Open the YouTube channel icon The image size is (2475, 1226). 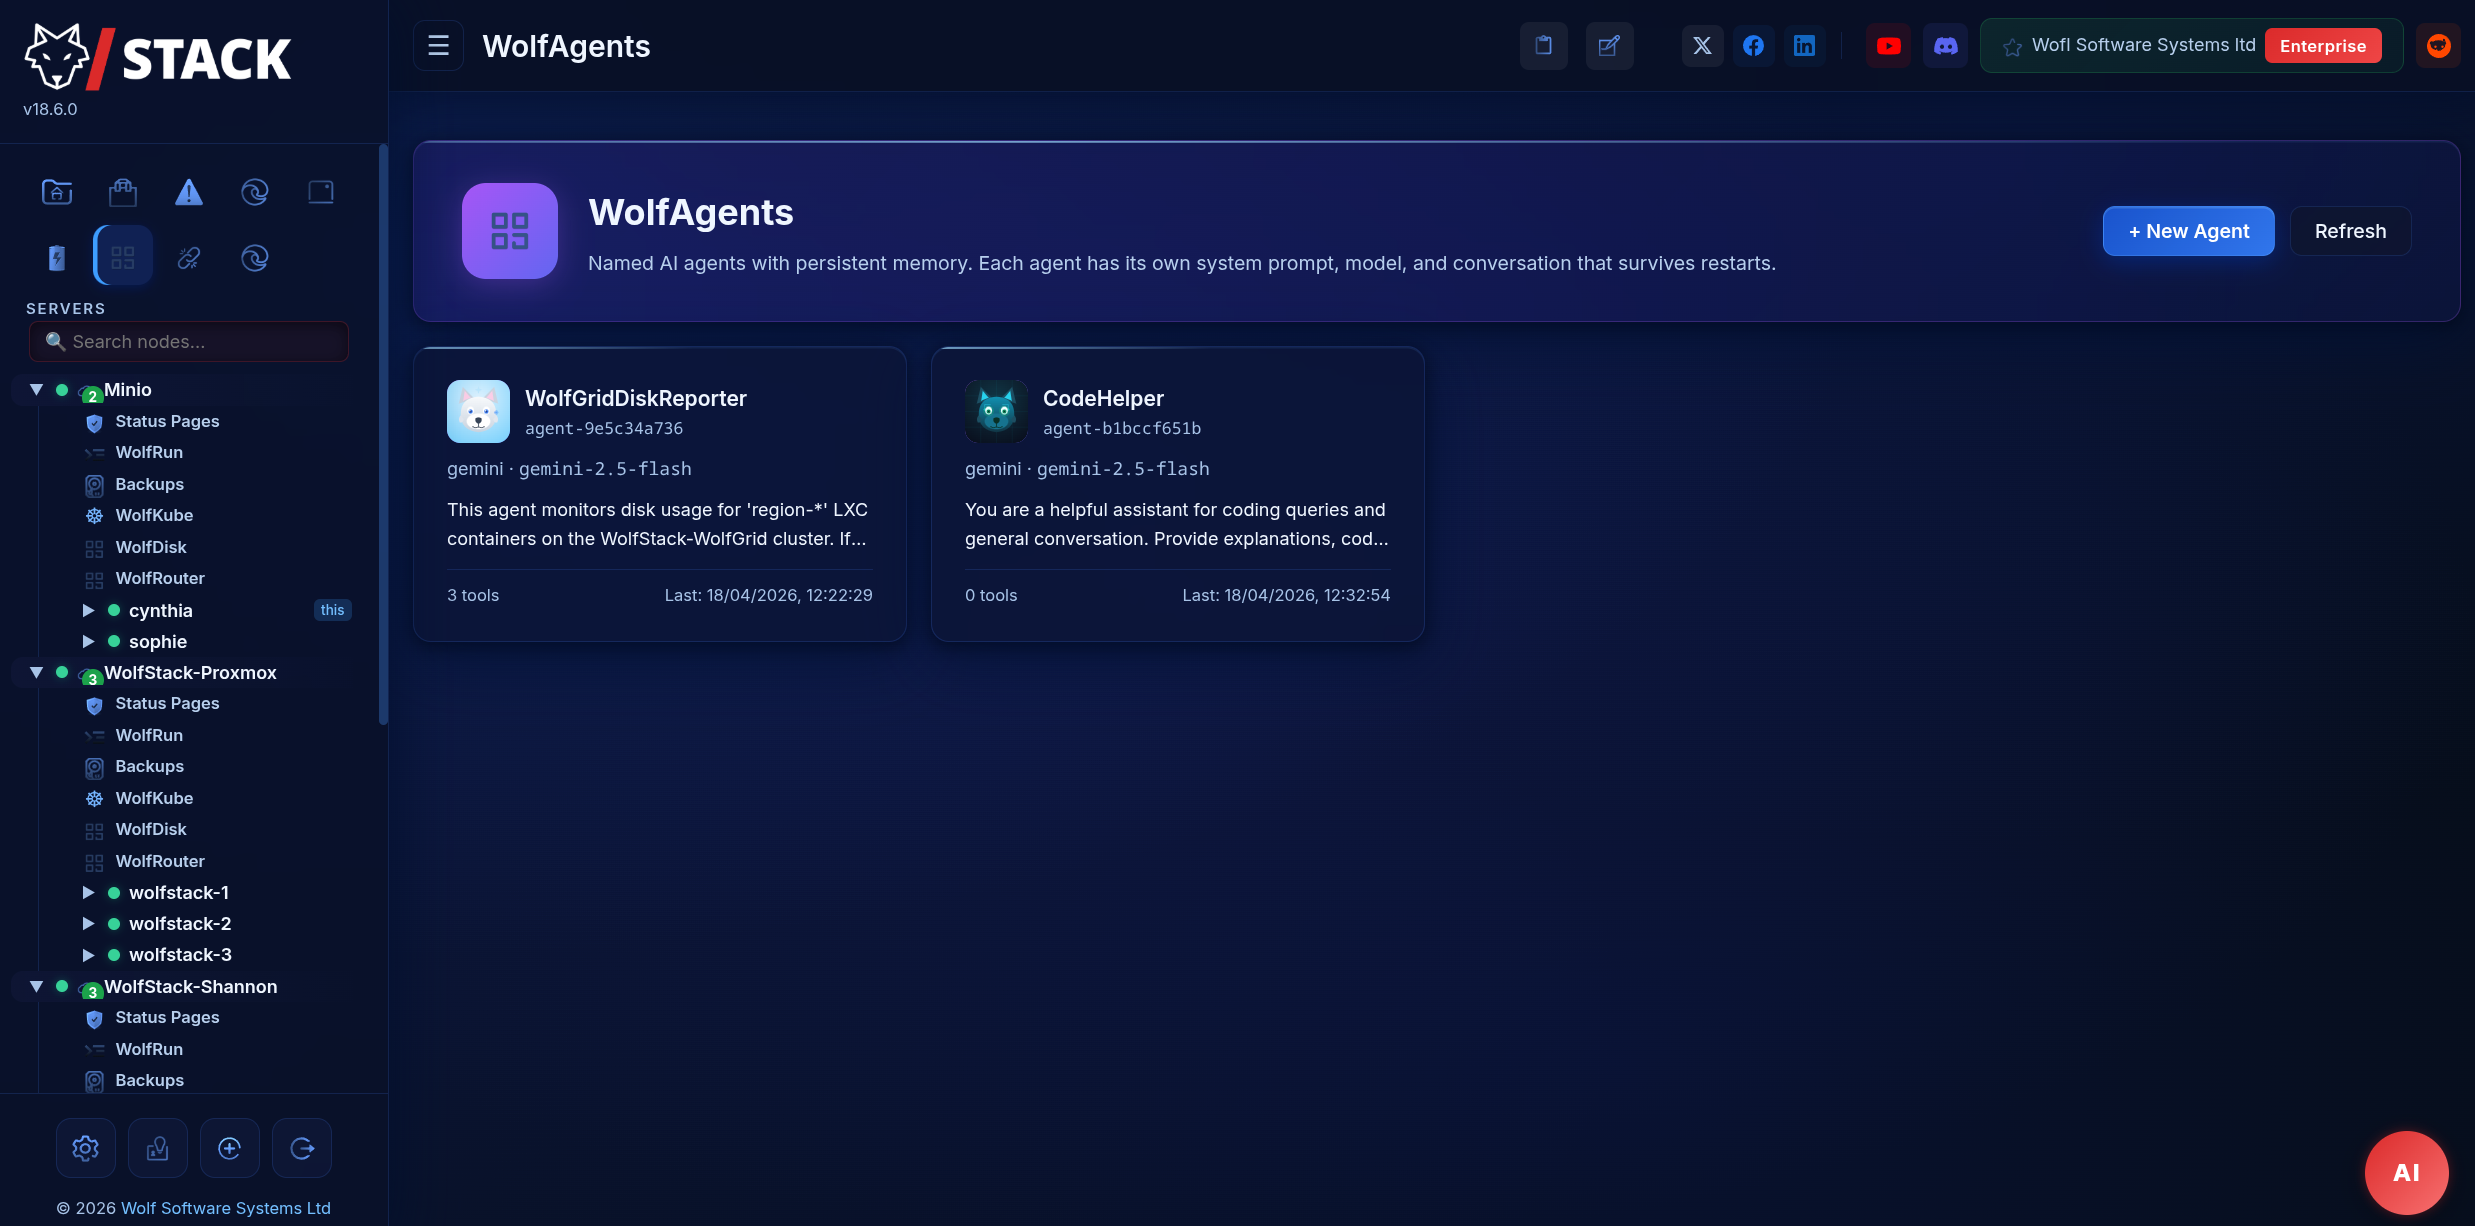click(1889, 46)
